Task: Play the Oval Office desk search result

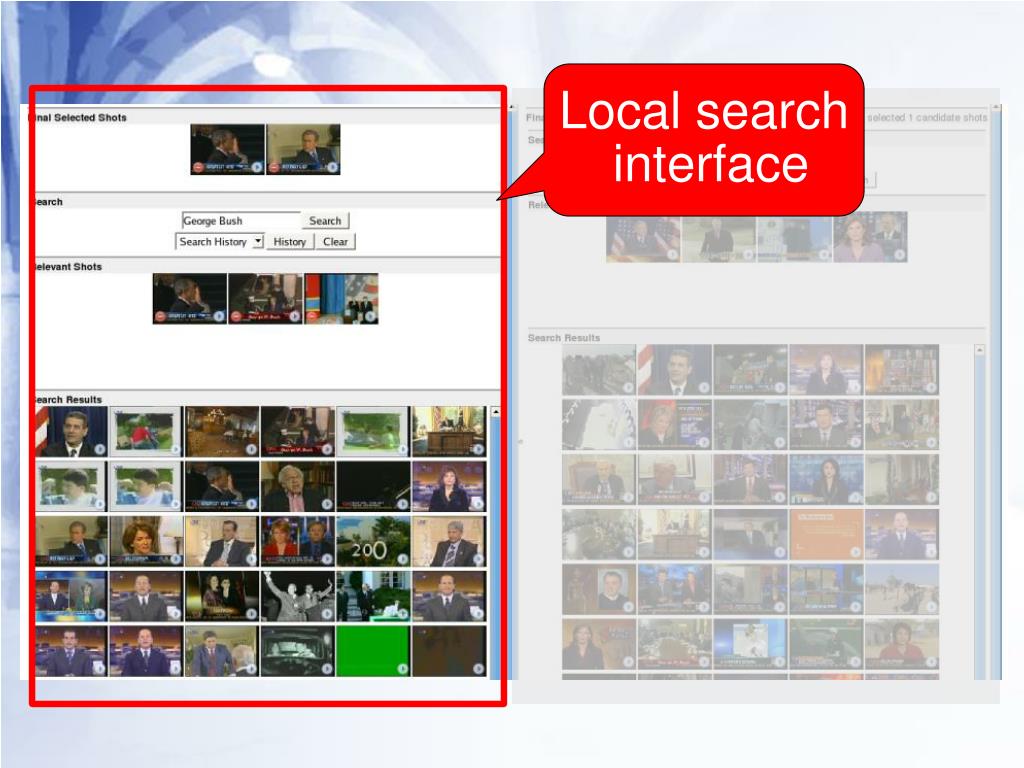Action: point(478,449)
